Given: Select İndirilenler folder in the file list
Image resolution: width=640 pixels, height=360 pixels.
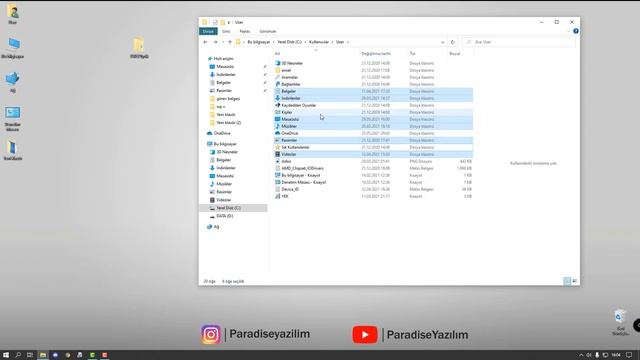Looking at the screenshot, I should click(374, 98).
